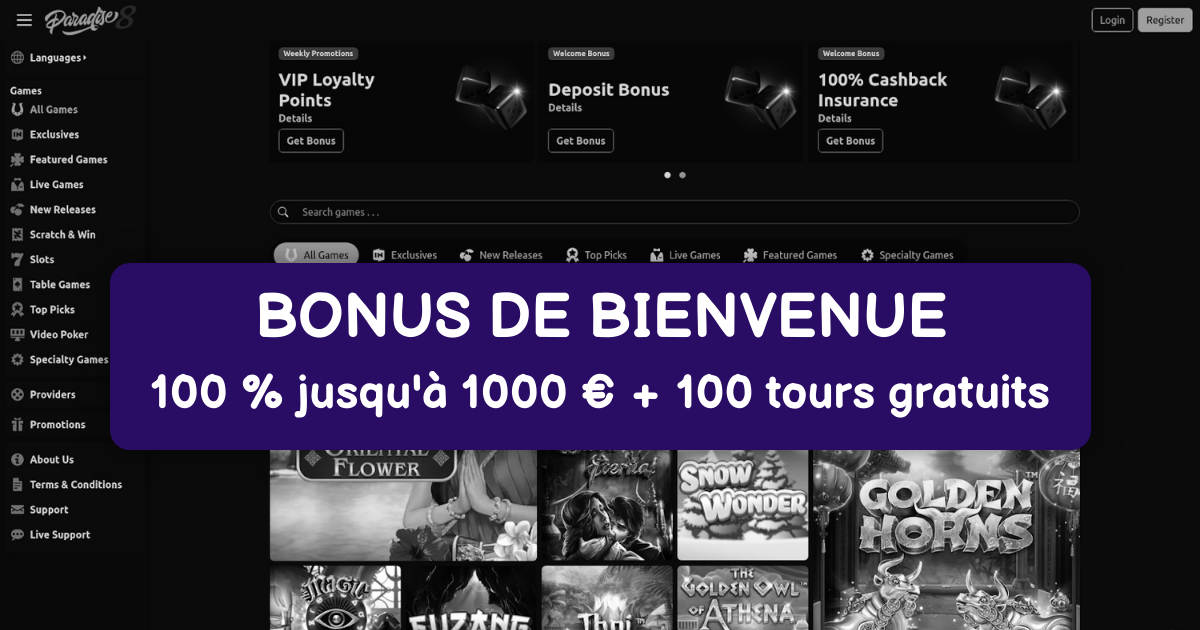Switch to the second carousel dot
Image resolution: width=1200 pixels, height=630 pixels.
point(682,175)
